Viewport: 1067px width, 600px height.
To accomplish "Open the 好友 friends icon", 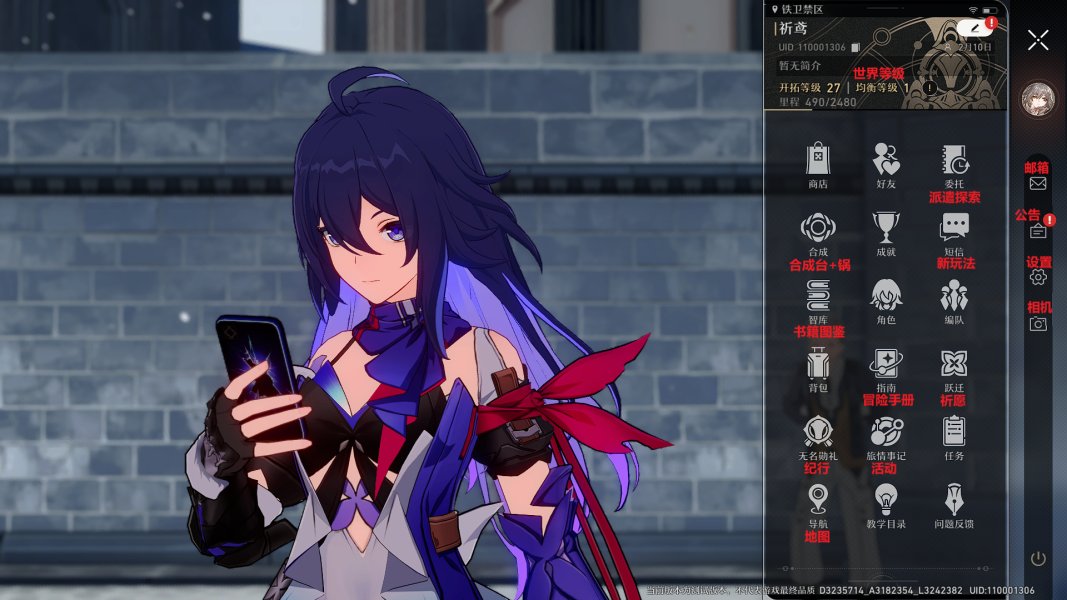I will 886,160.
